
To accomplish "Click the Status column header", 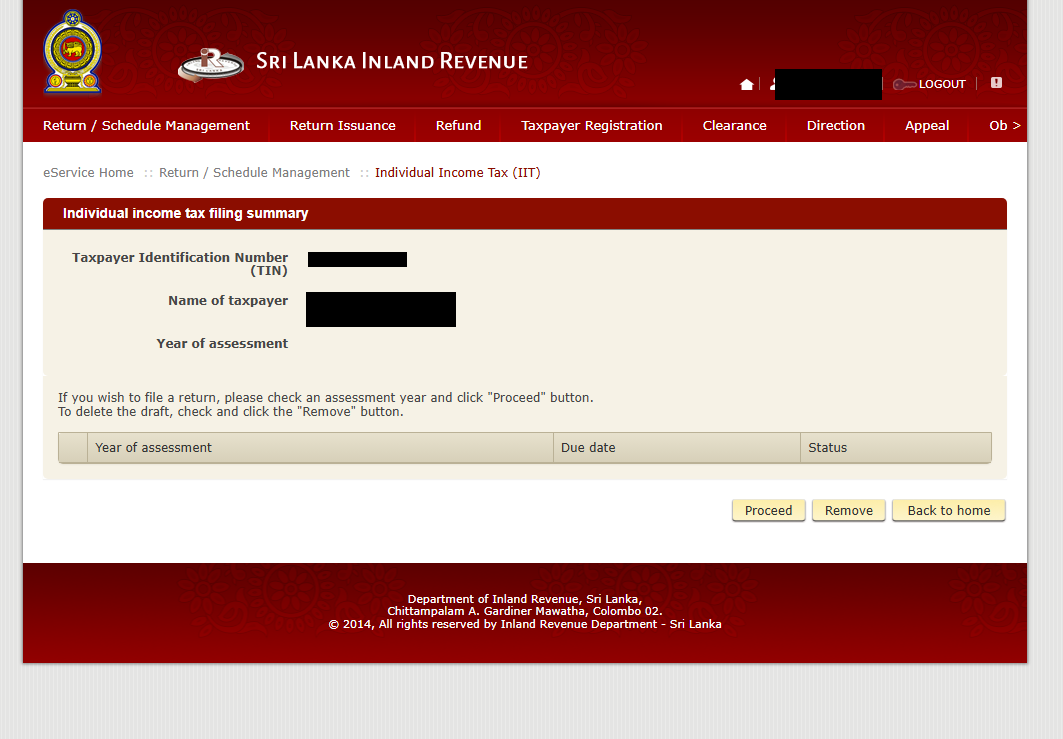I will coord(896,447).
